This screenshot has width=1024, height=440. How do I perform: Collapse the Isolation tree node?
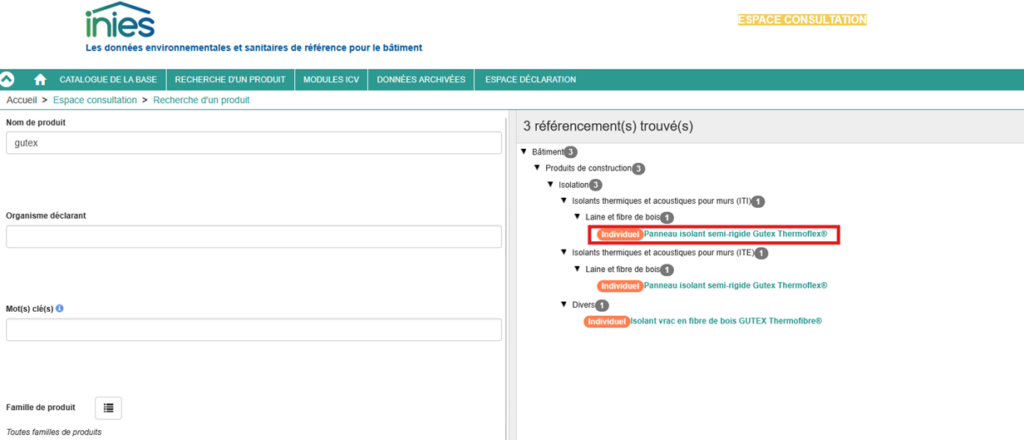pyautogui.click(x=550, y=185)
